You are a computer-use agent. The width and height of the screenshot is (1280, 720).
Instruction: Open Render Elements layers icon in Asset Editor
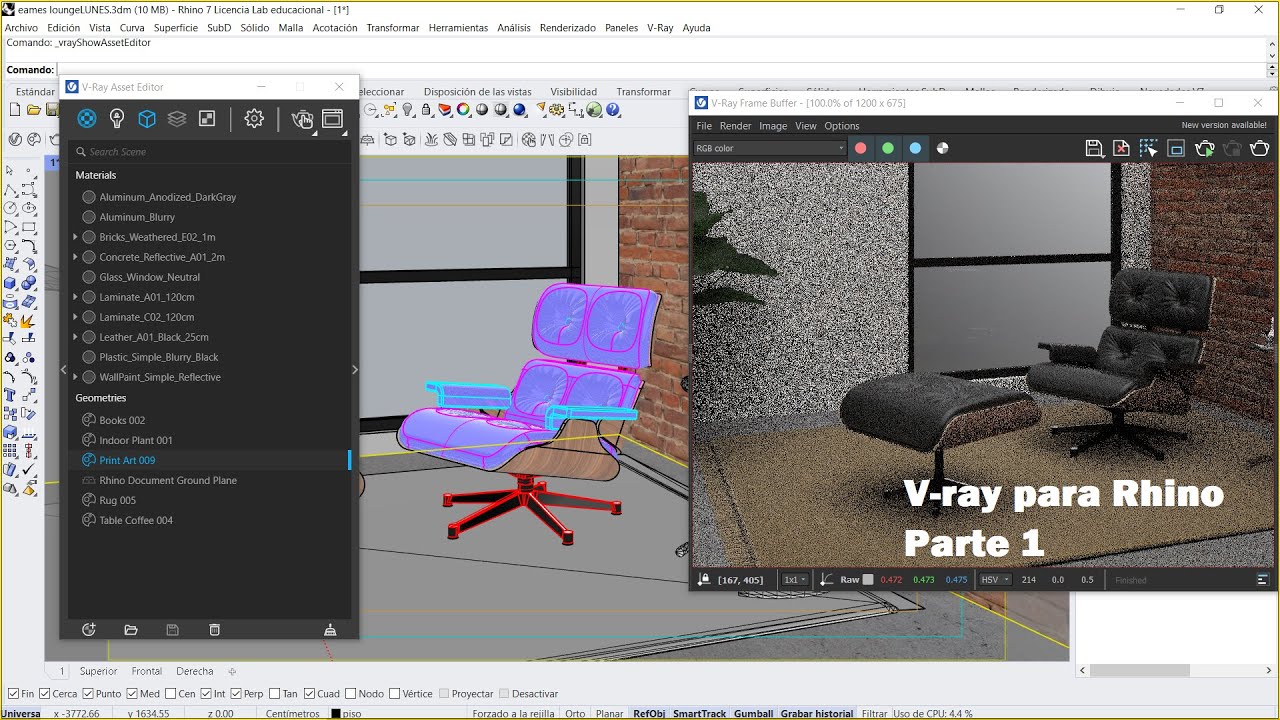coord(177,119)
